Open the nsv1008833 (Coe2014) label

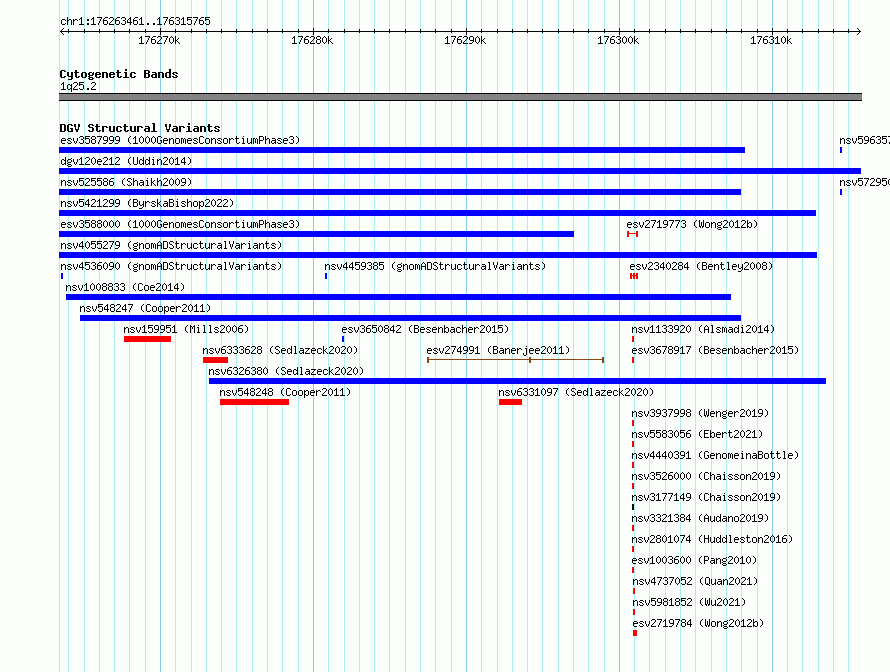125,287
